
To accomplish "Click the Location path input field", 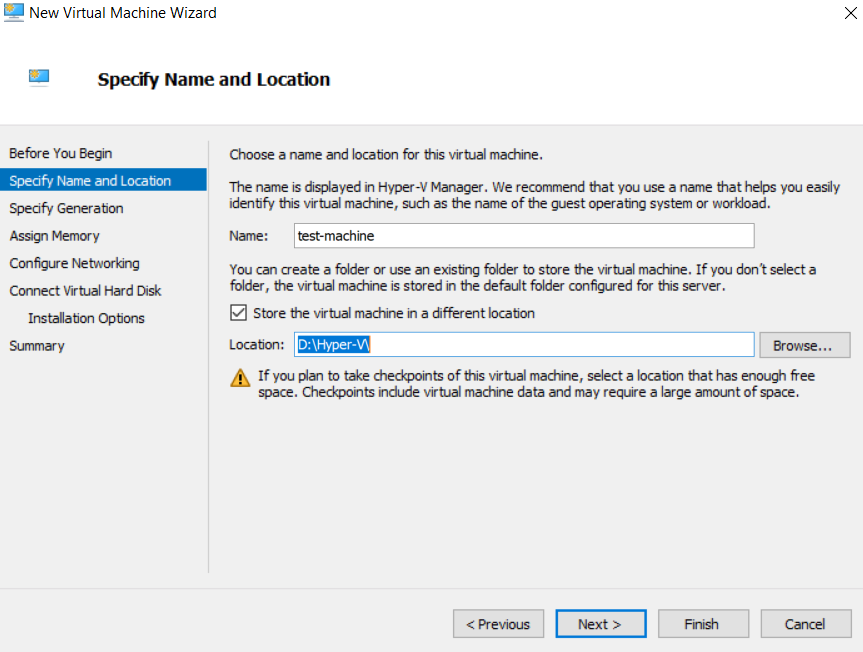I will pyautogui.click(x=523, y=345).
